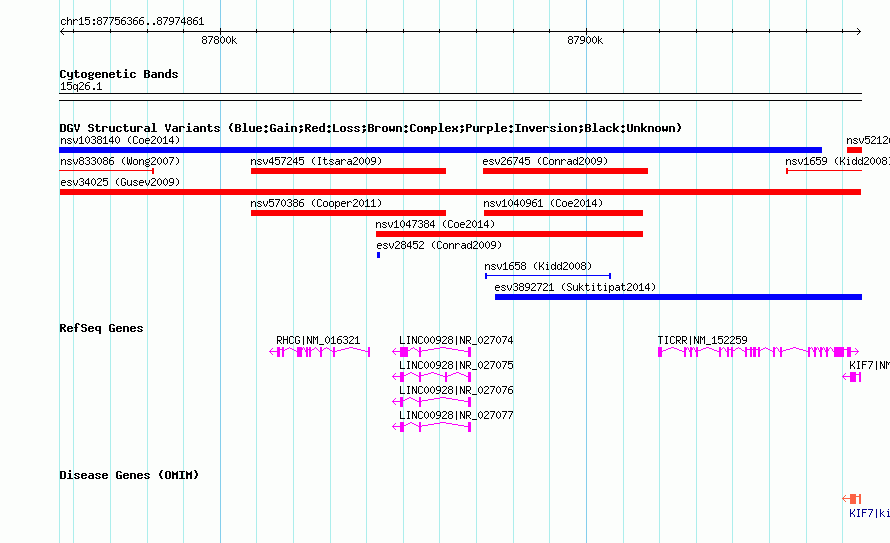Click the RHCG NM_016321 gene glyph
The image size is (890, 543).
click(320, 352)
